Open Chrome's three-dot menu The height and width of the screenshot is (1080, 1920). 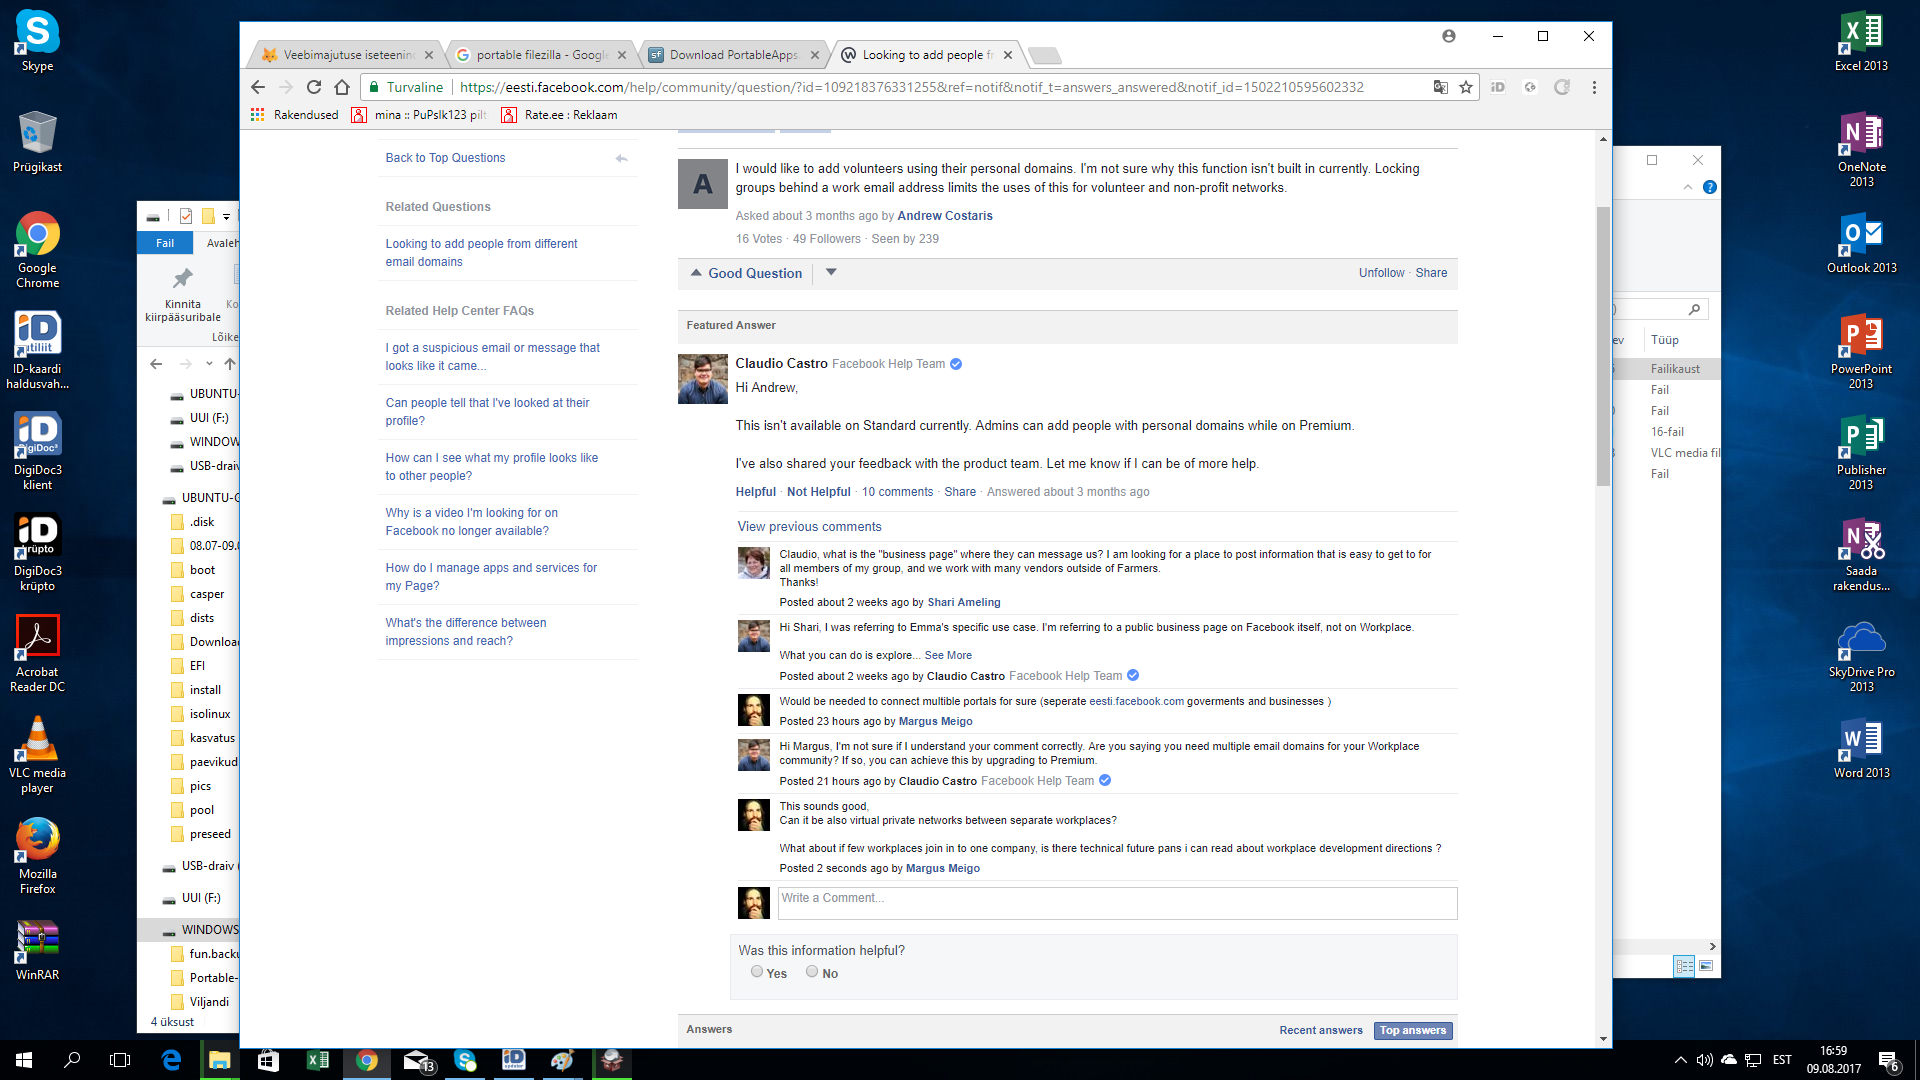tap(1594, 87)
